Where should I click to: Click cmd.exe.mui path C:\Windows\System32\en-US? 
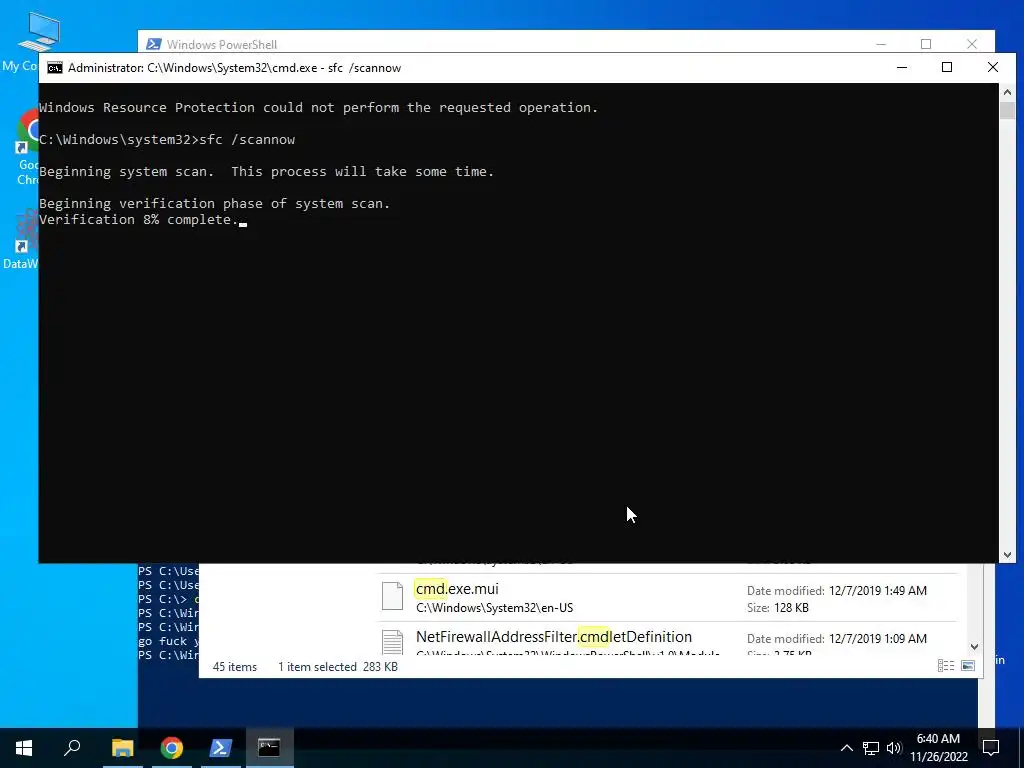494,608
